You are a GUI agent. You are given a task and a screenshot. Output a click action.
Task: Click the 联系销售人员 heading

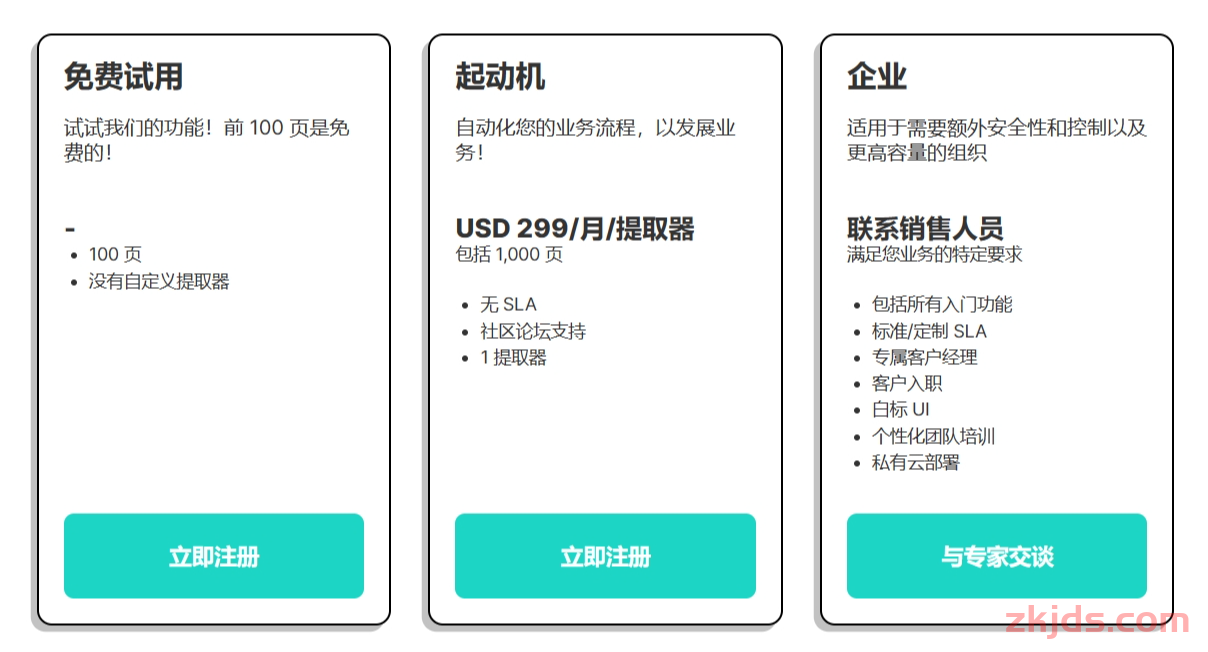925,229
